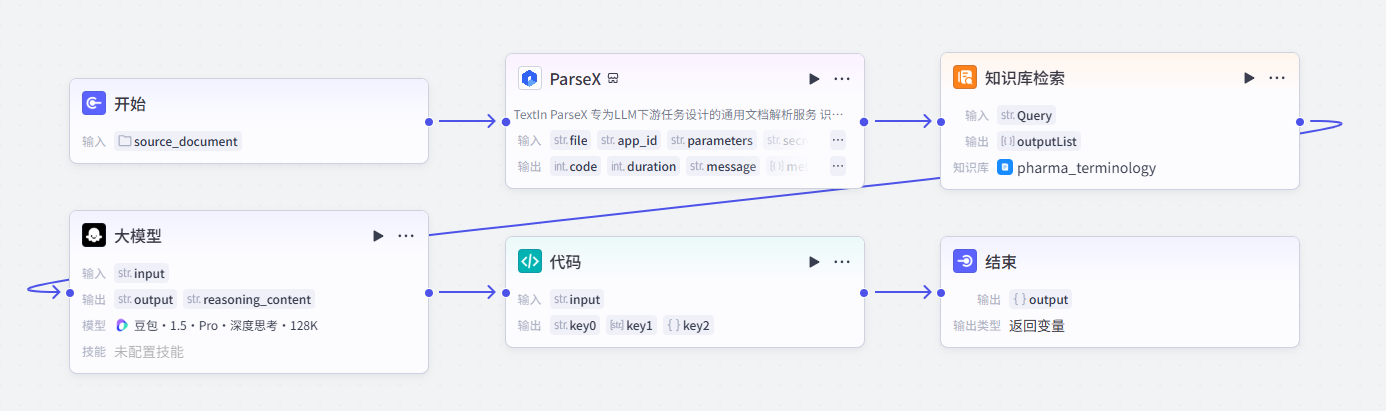Click the 知识库检索 node icon
This screenshot has height=411, width=1386.
click(965, 77)
